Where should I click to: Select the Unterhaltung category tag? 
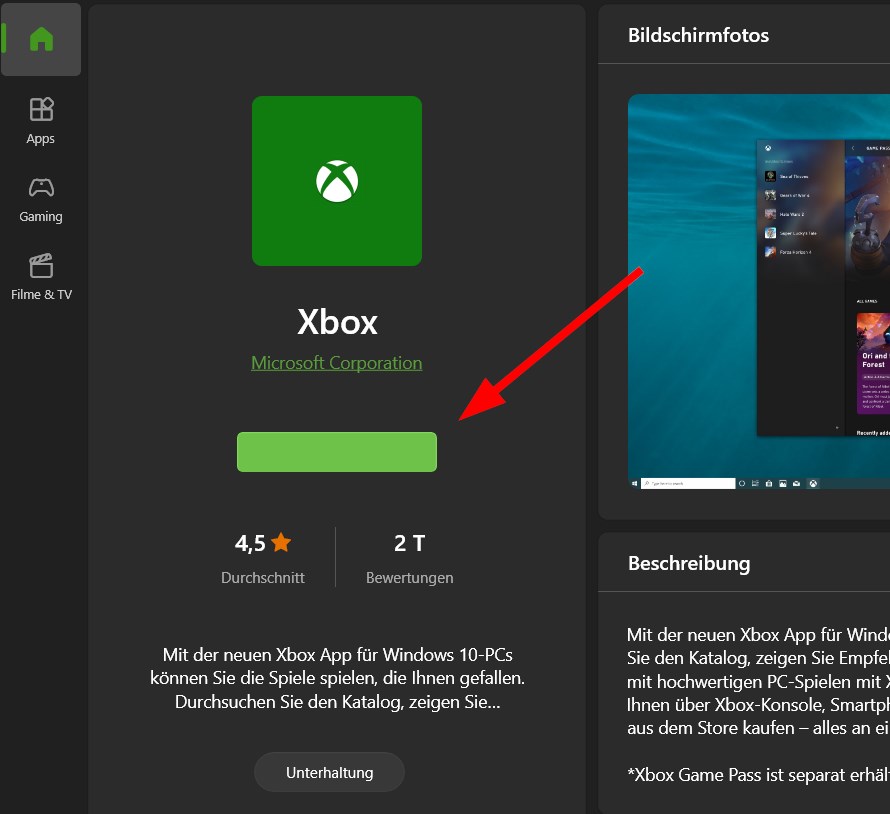tap(329, 772)
